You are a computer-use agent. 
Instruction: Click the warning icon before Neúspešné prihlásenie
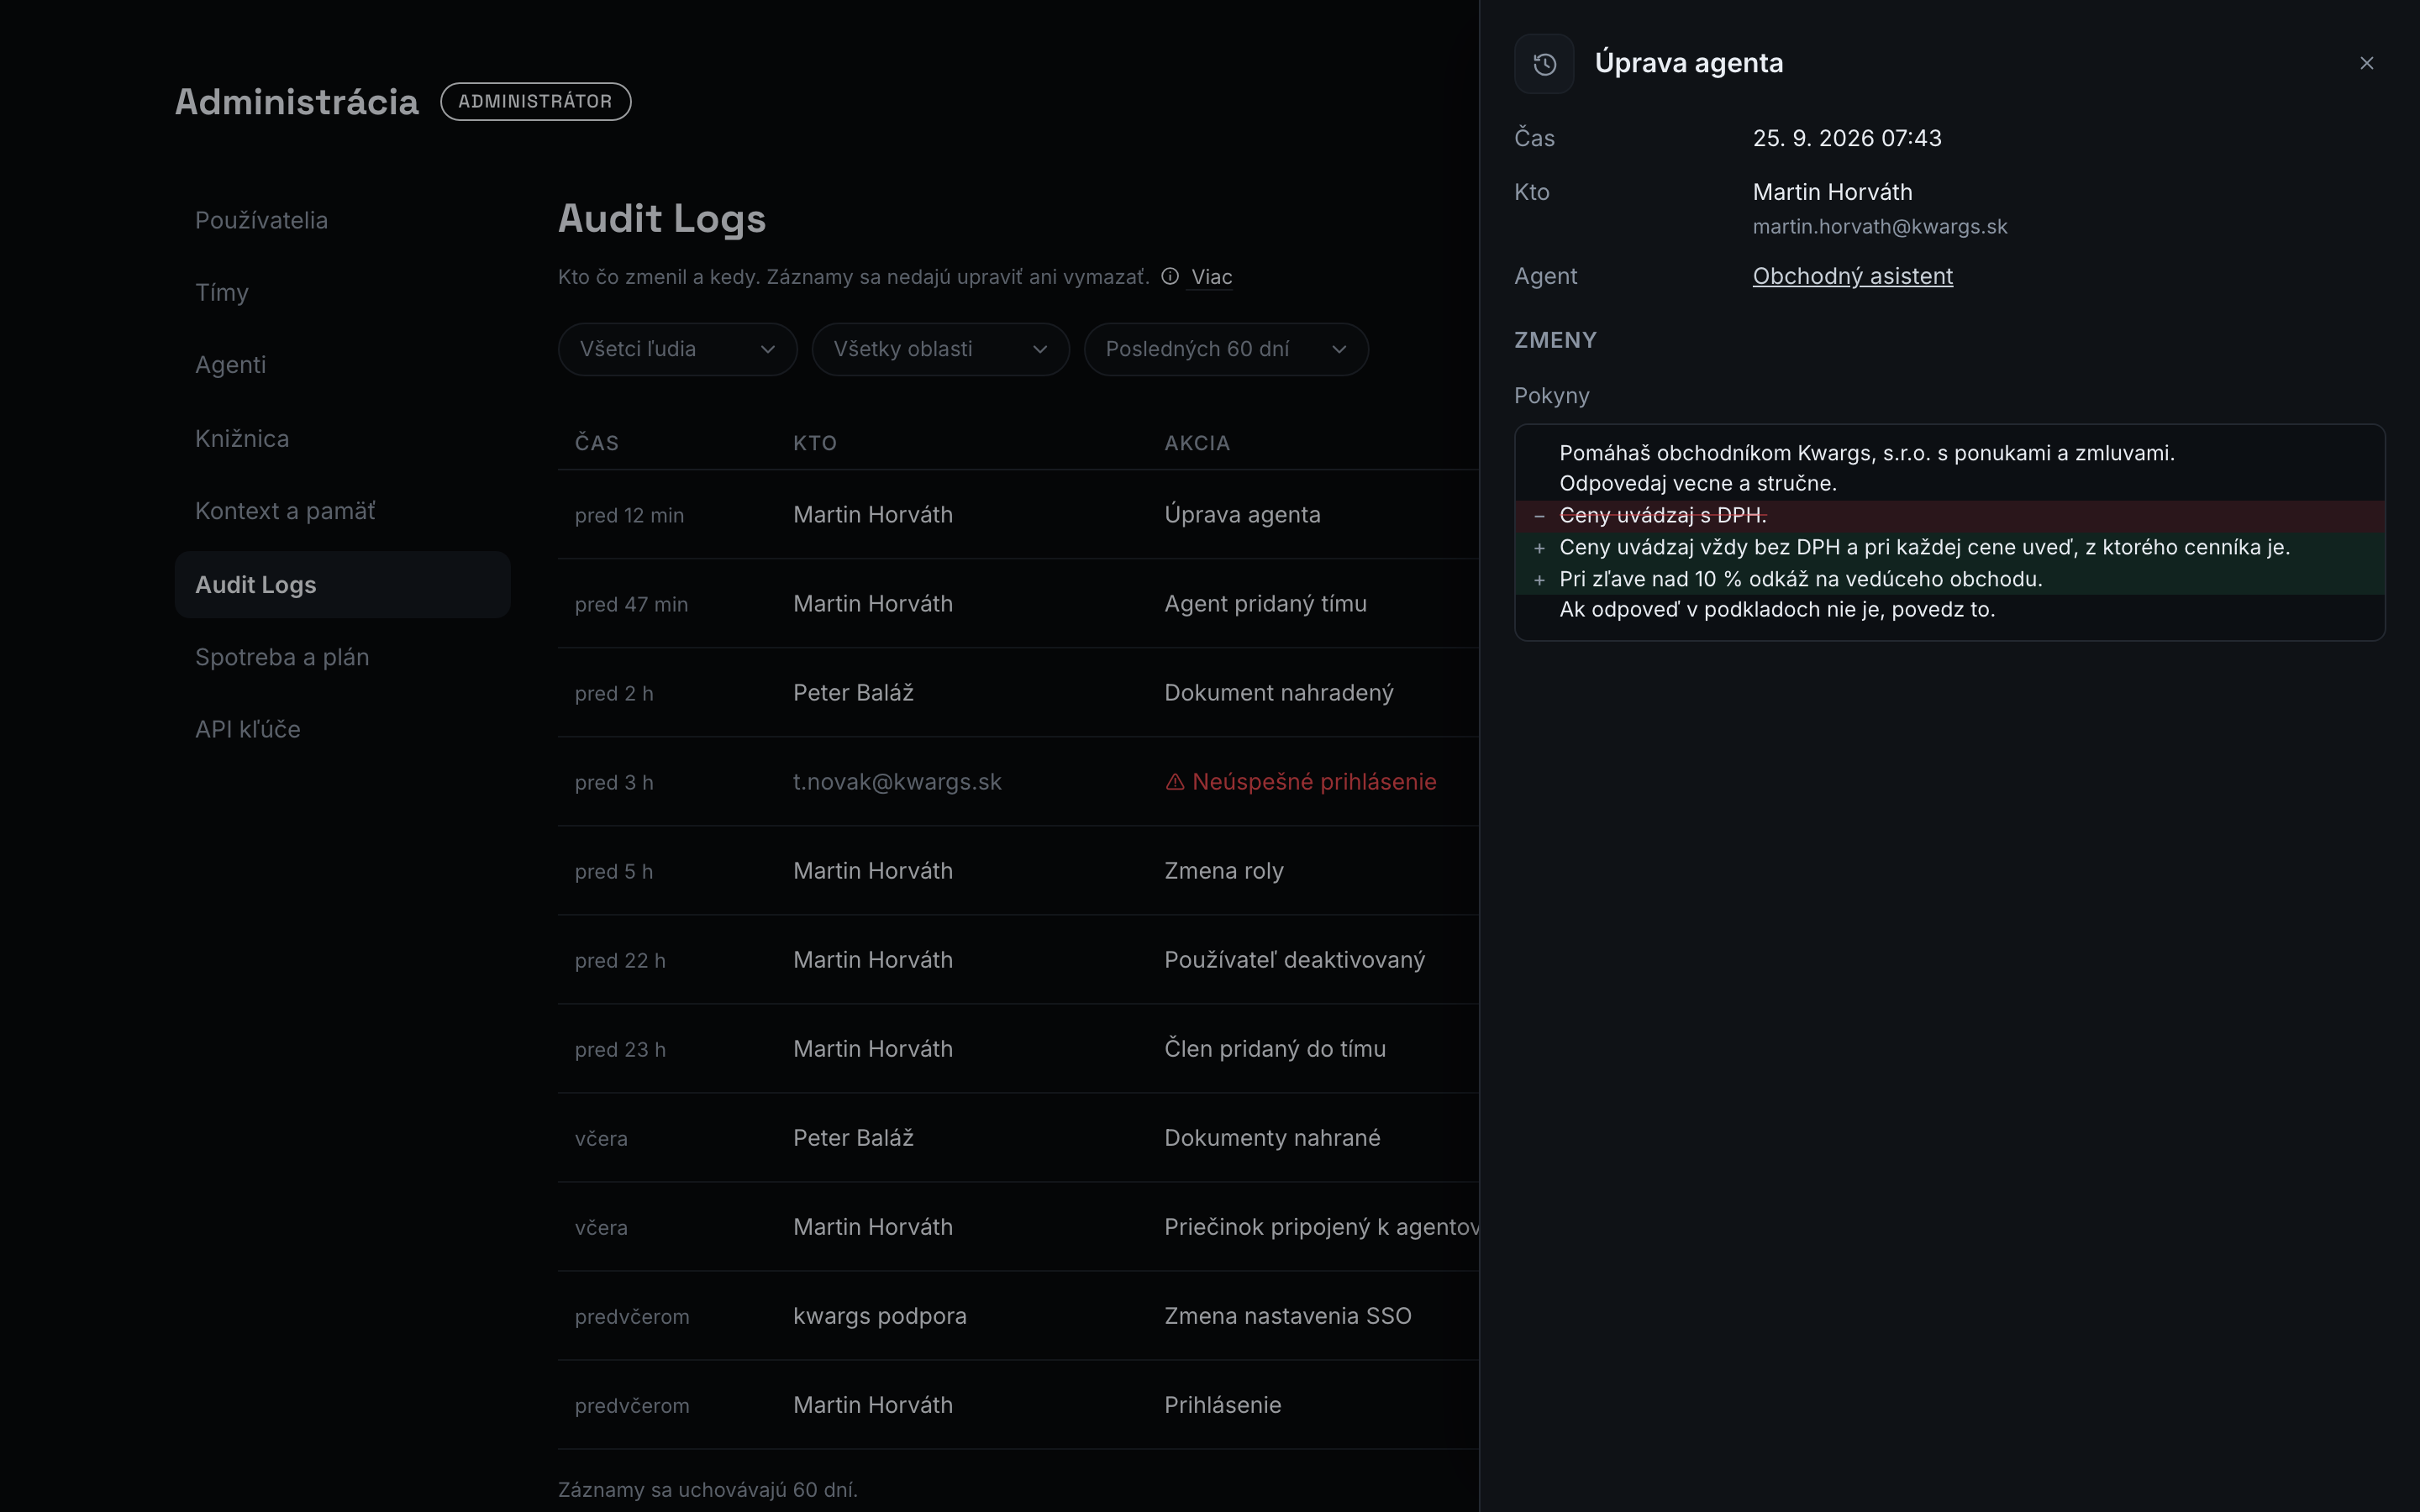(1175, 782)
